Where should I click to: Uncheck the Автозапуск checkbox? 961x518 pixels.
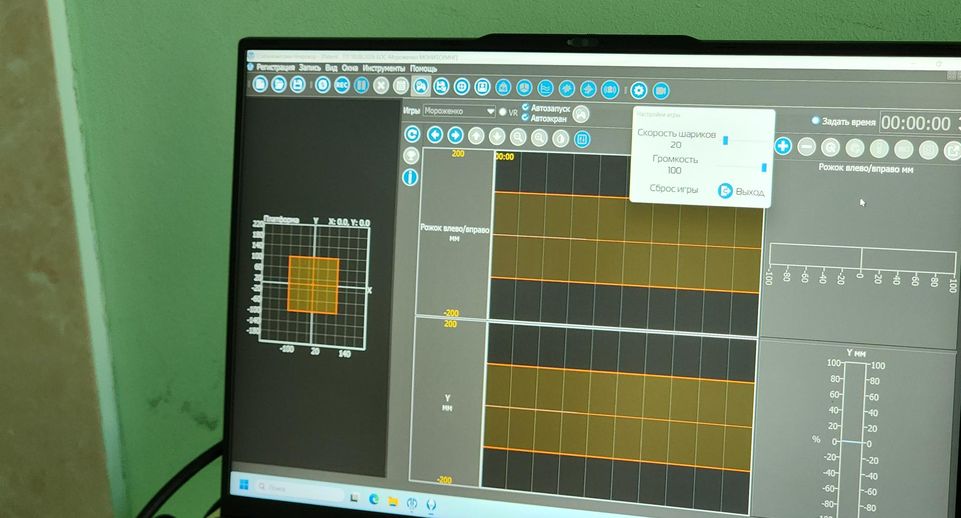point(525,107)
